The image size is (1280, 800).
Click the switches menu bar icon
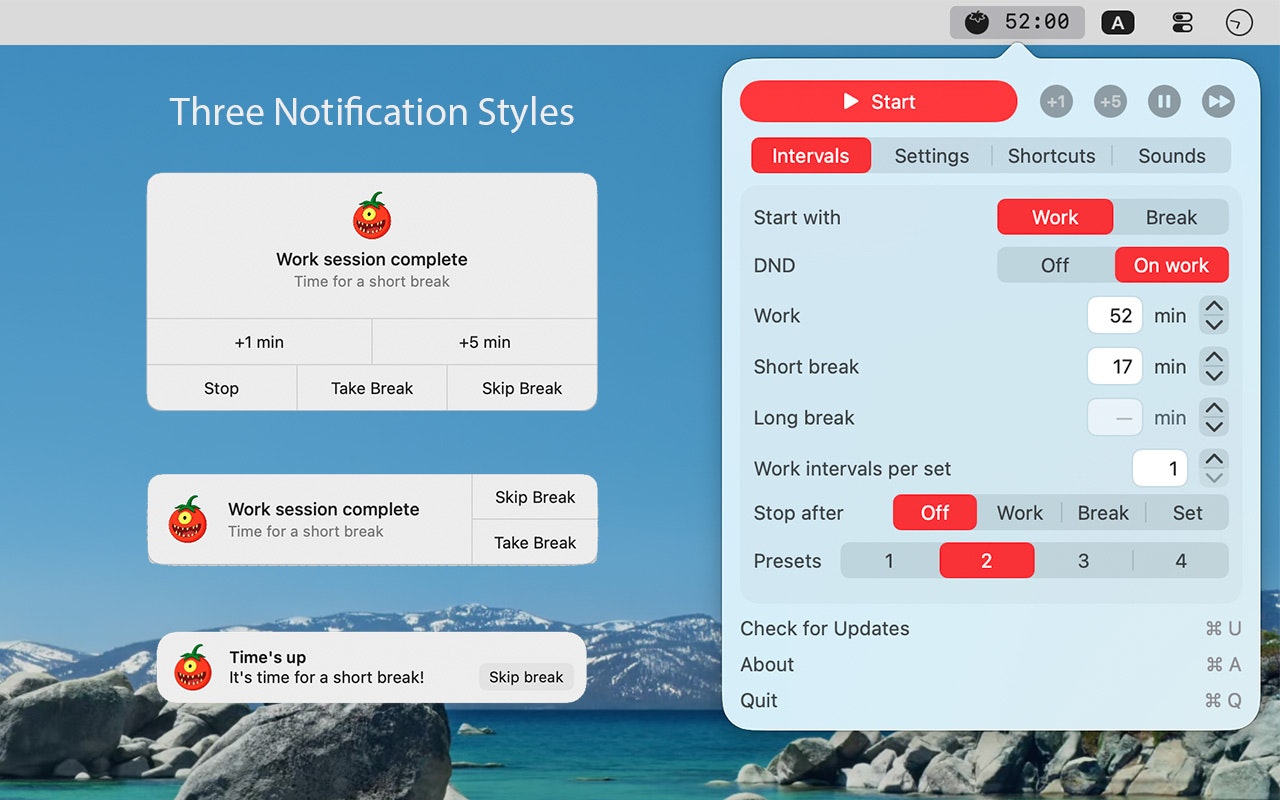[x=1181, y=21]
